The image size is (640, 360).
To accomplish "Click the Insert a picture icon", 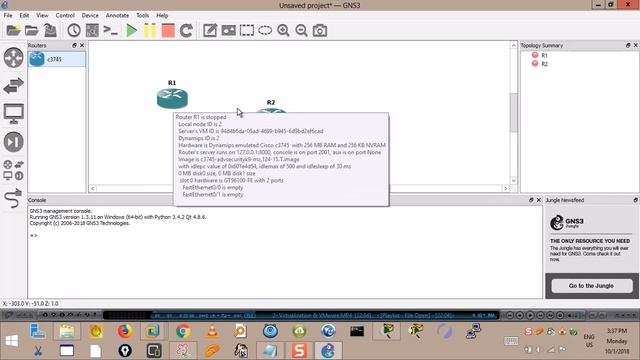I will point(229,30).
